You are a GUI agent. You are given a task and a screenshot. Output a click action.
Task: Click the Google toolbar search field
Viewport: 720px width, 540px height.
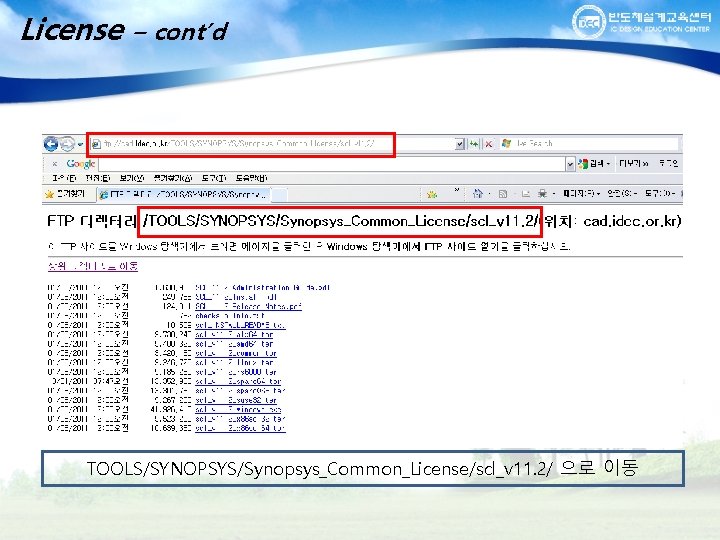pyautogui.click(x=332, y=164)
